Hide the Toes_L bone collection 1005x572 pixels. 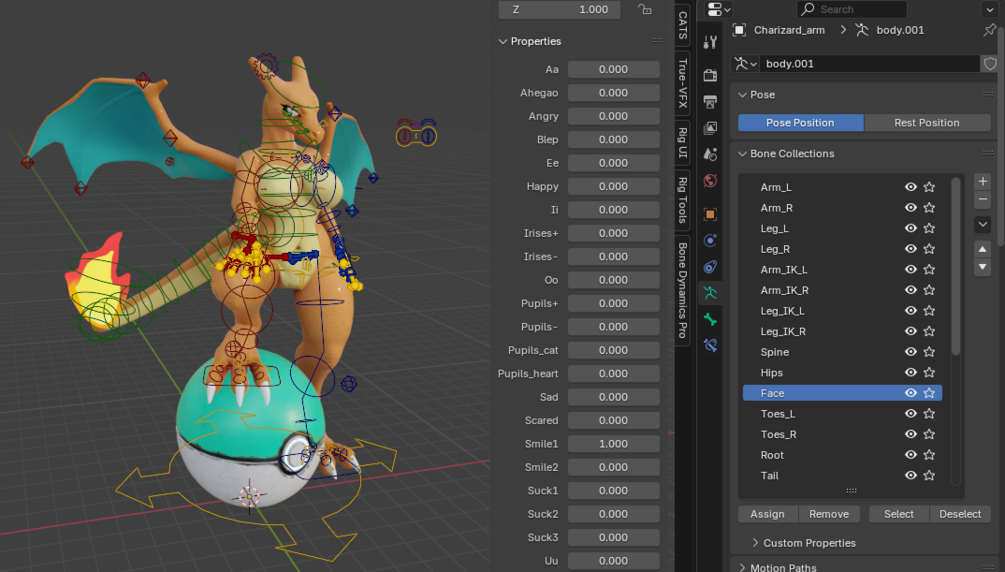pyautogui.click(x=910, y=414)
